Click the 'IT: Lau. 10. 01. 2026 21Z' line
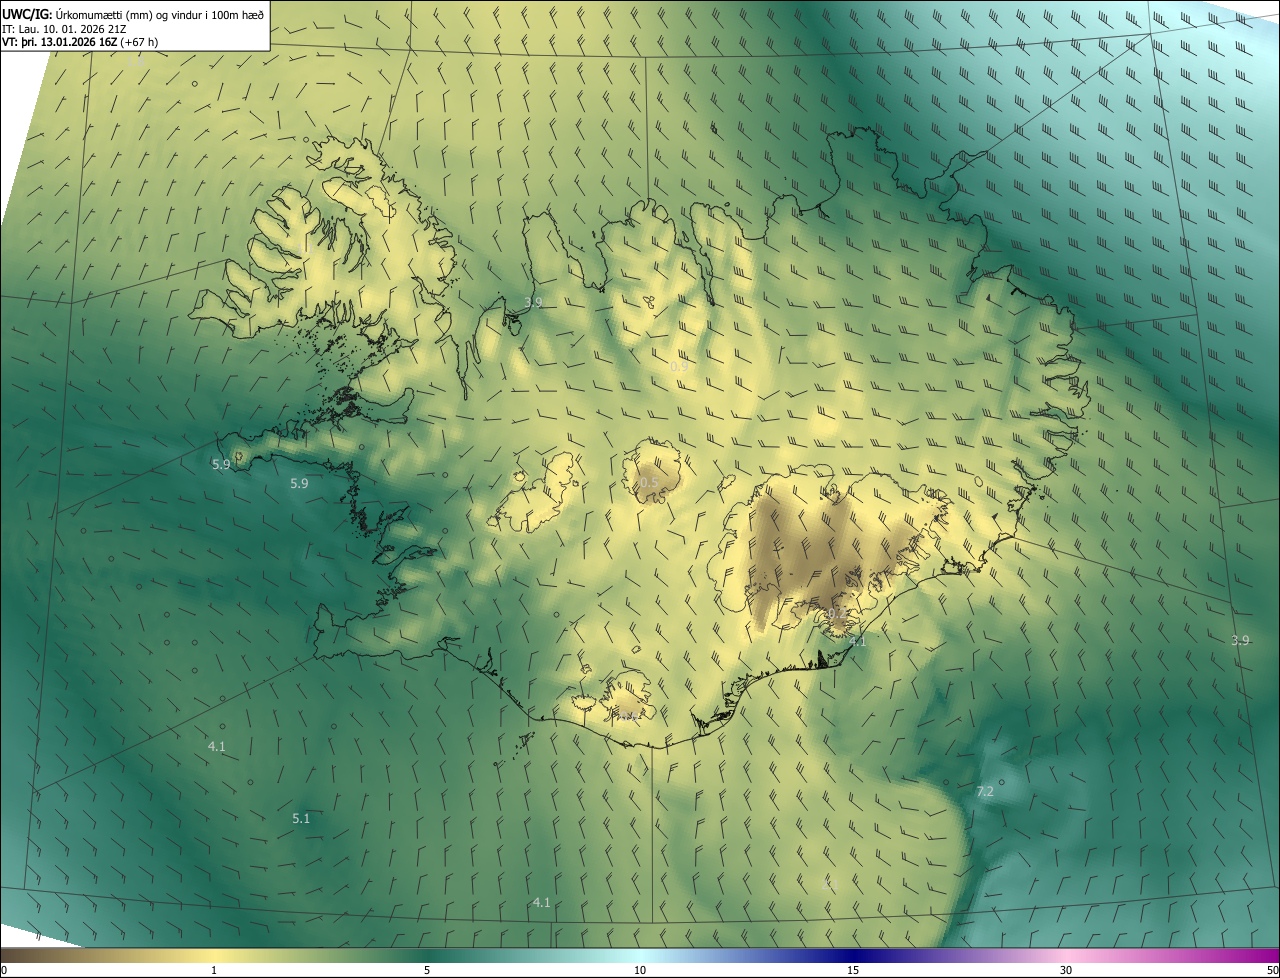 pyautogui.click(x=63, y=28)
